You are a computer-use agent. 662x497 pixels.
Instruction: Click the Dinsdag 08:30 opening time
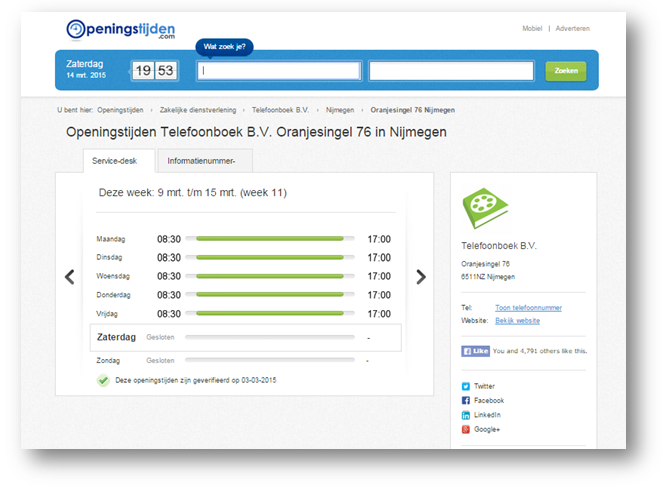(x=169, y=258)
